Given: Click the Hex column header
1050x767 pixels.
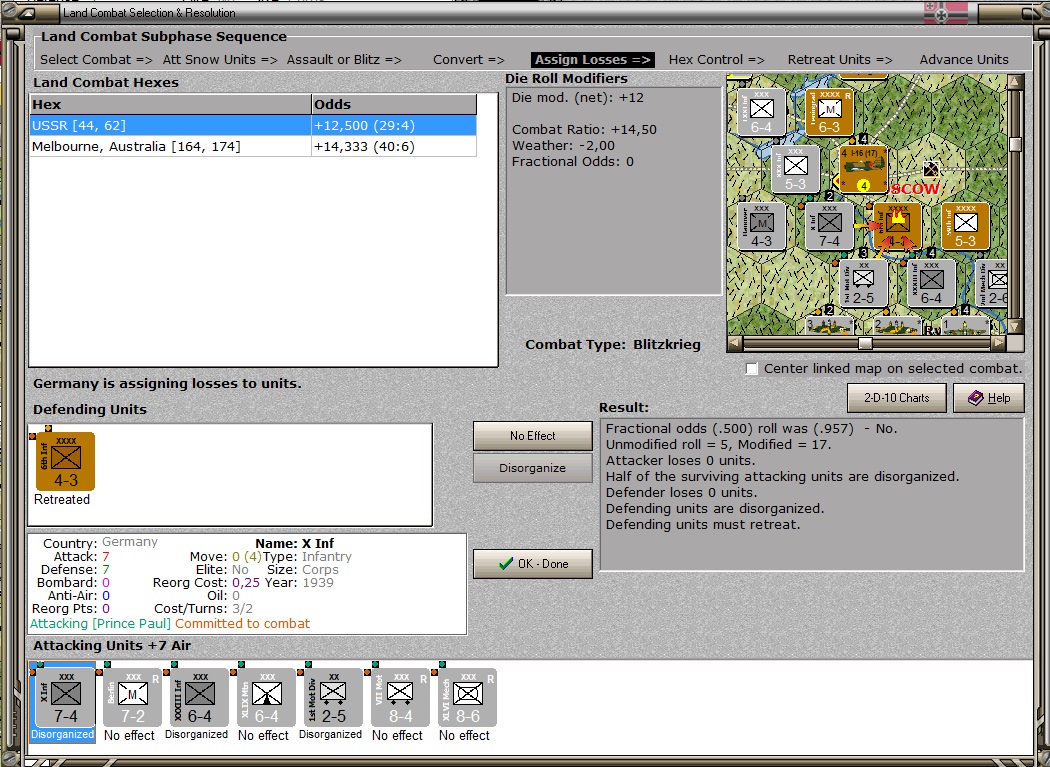Looking at the screenshot, I should tap(170, 104).
